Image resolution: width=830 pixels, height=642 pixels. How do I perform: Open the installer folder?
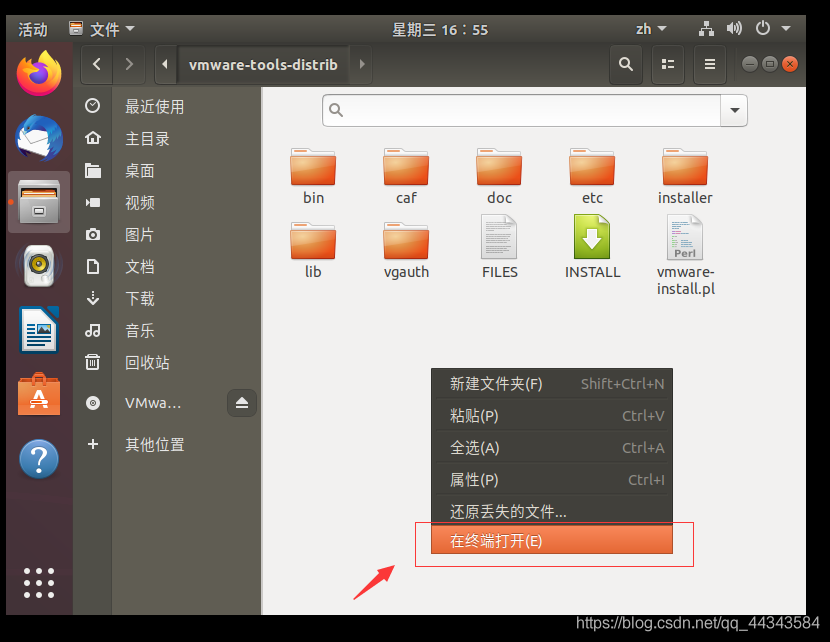[685, 177]
